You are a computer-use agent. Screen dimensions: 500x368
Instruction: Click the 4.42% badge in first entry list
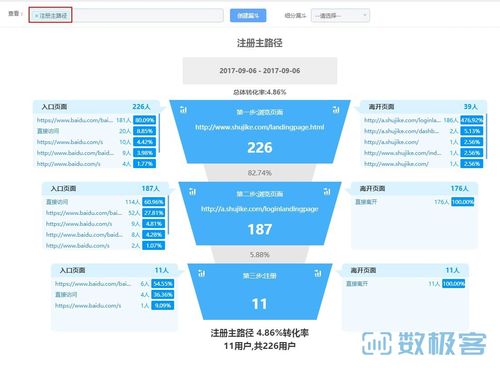144,142
